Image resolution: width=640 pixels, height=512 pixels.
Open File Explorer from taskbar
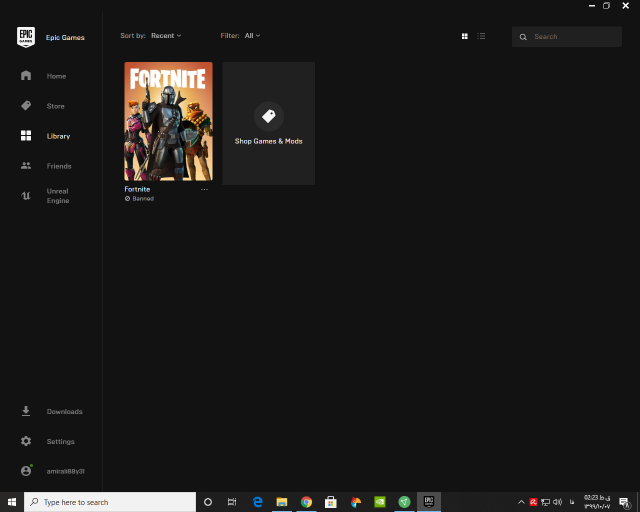(x=282, y=502)
